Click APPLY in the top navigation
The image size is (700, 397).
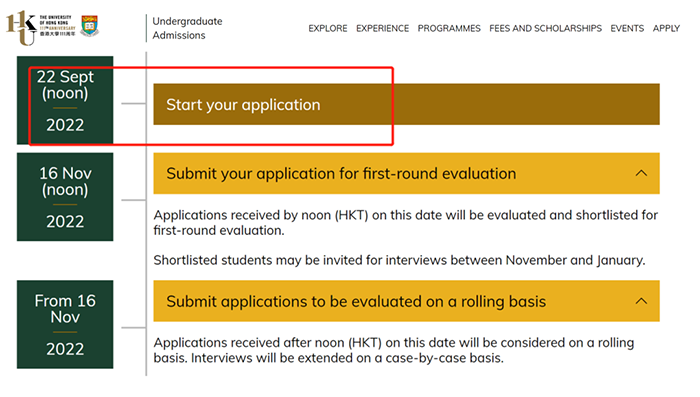click(x=666, y=28)
